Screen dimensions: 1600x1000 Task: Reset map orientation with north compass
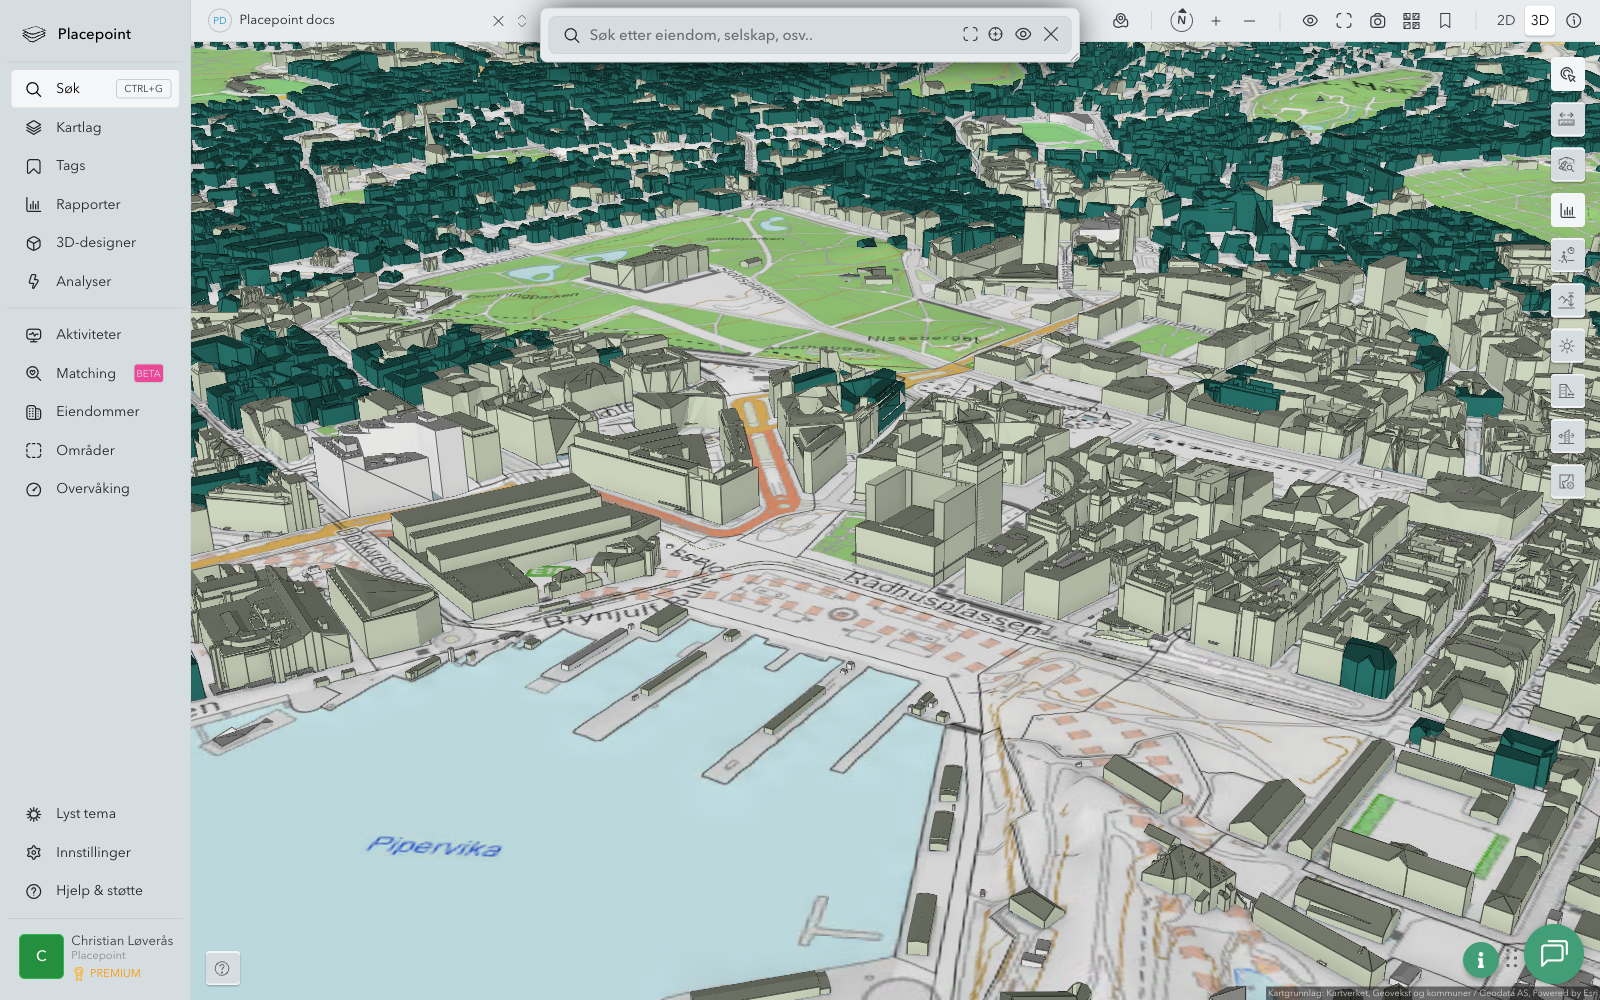point(1181,20)
